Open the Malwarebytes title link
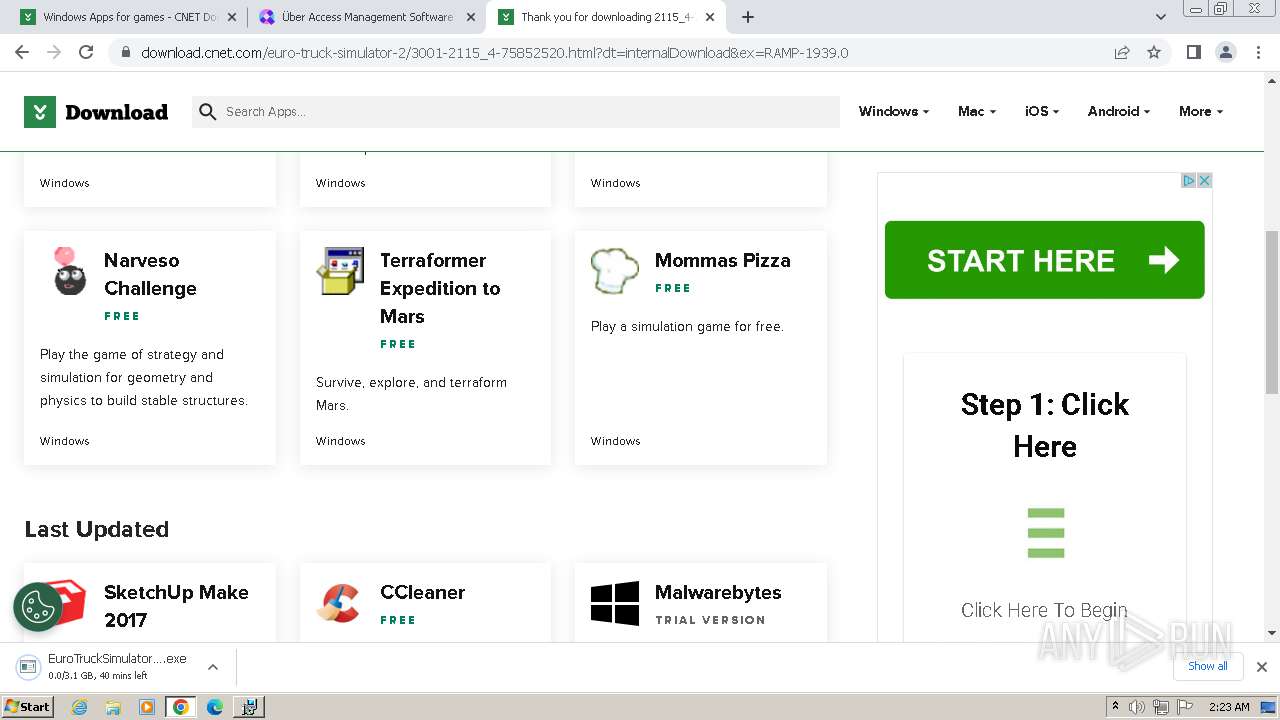The width and height of the screenshot is (1280, 720). point(718,592)
